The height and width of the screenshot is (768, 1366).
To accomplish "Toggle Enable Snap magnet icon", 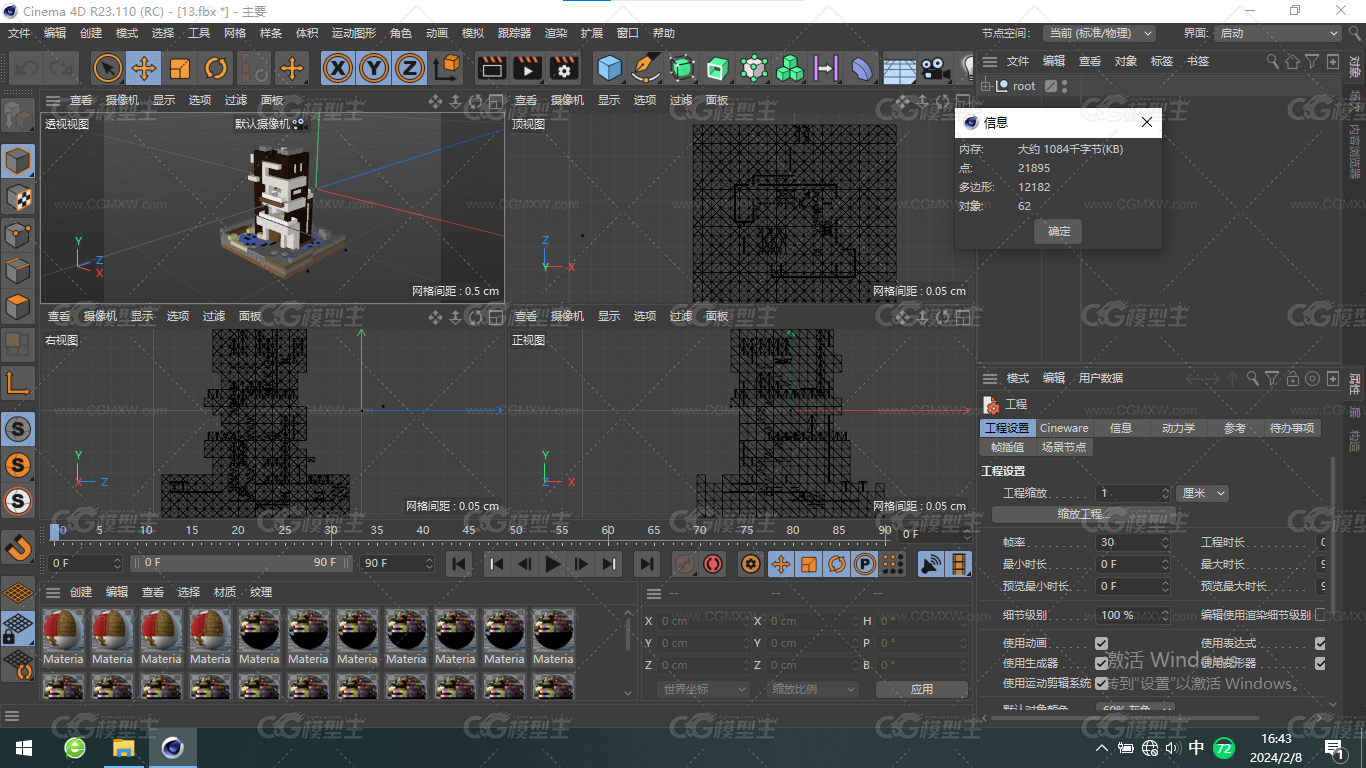I will click(x=18, y=547).
